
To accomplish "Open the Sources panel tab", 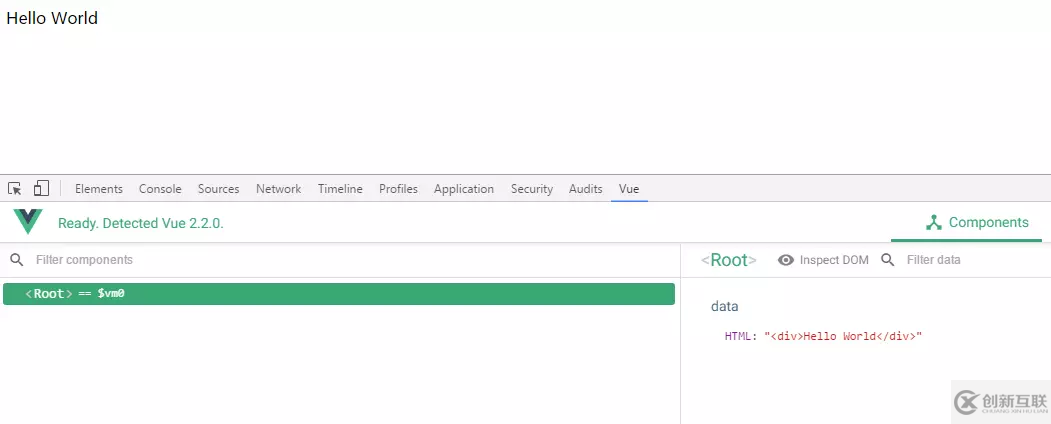I will click(x=218, y=189).
